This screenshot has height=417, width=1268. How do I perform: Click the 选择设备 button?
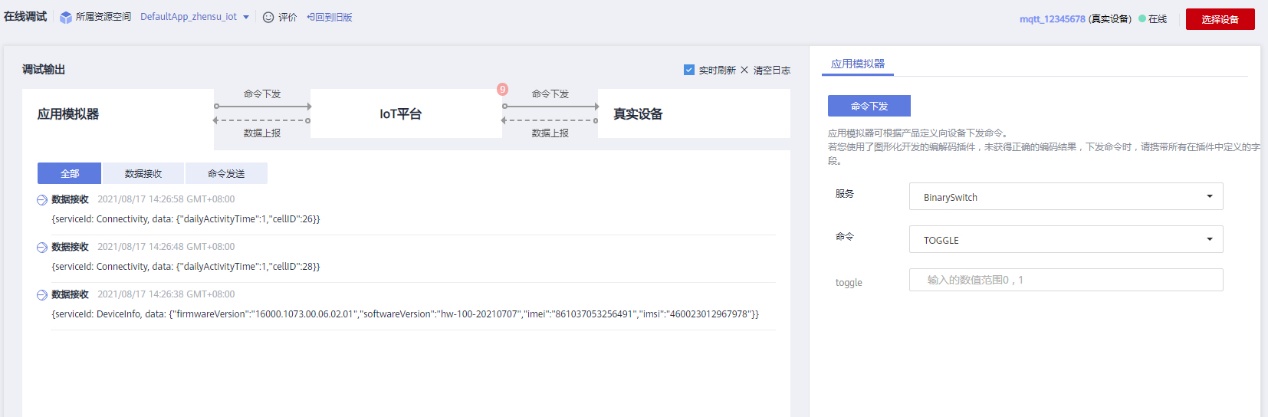coord(1219,19)
